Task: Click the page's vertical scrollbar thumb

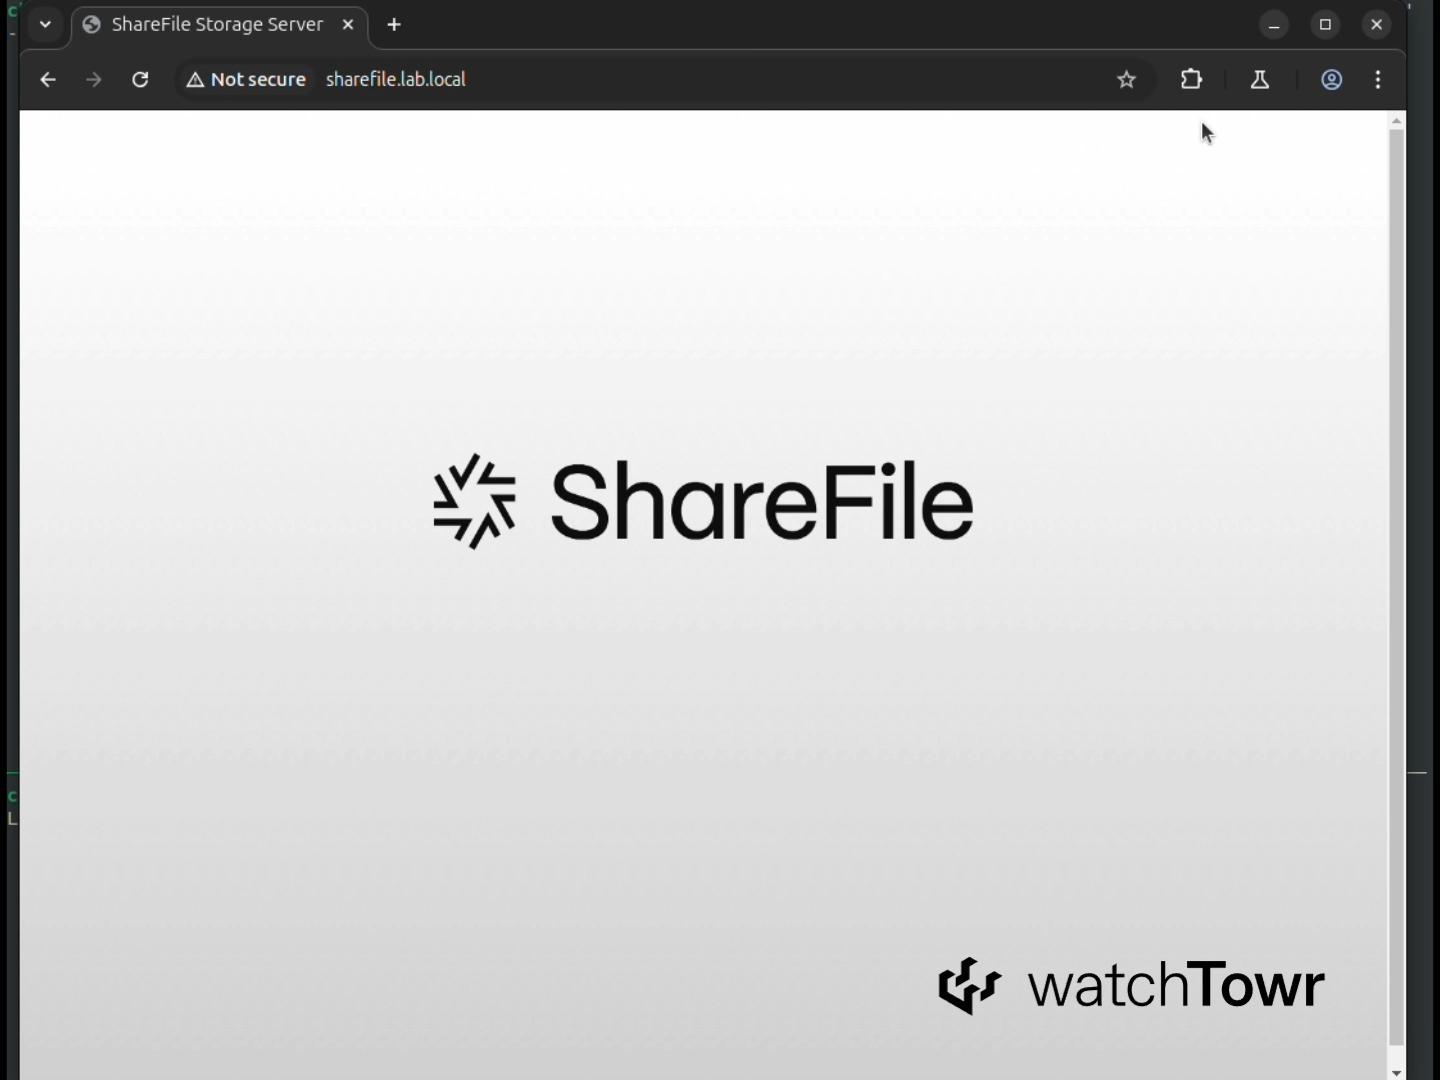Action: point(1397,588)
